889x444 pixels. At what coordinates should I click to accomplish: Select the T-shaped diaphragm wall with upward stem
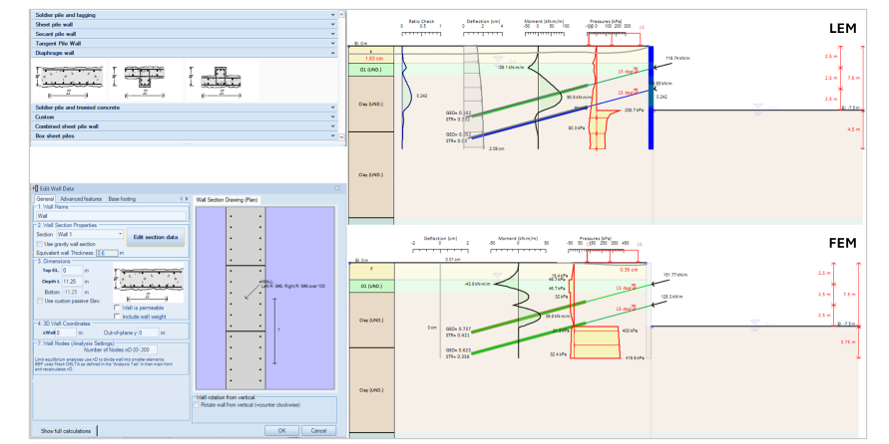click(221, 80)
